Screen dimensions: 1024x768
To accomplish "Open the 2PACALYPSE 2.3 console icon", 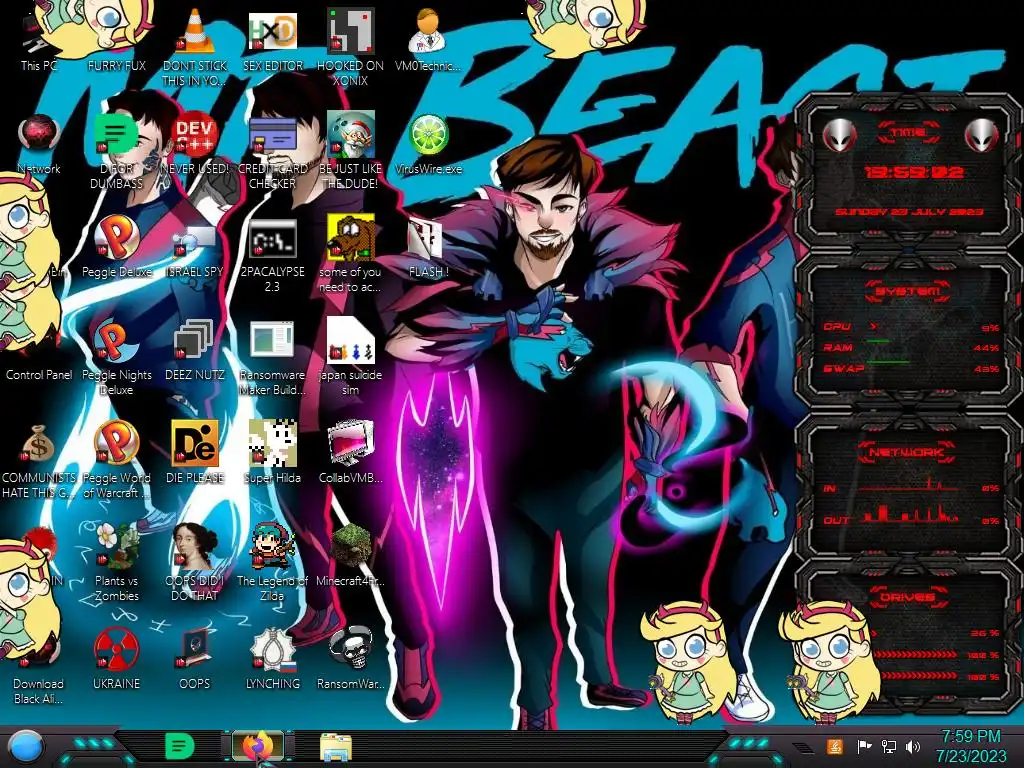I will 272,239.
